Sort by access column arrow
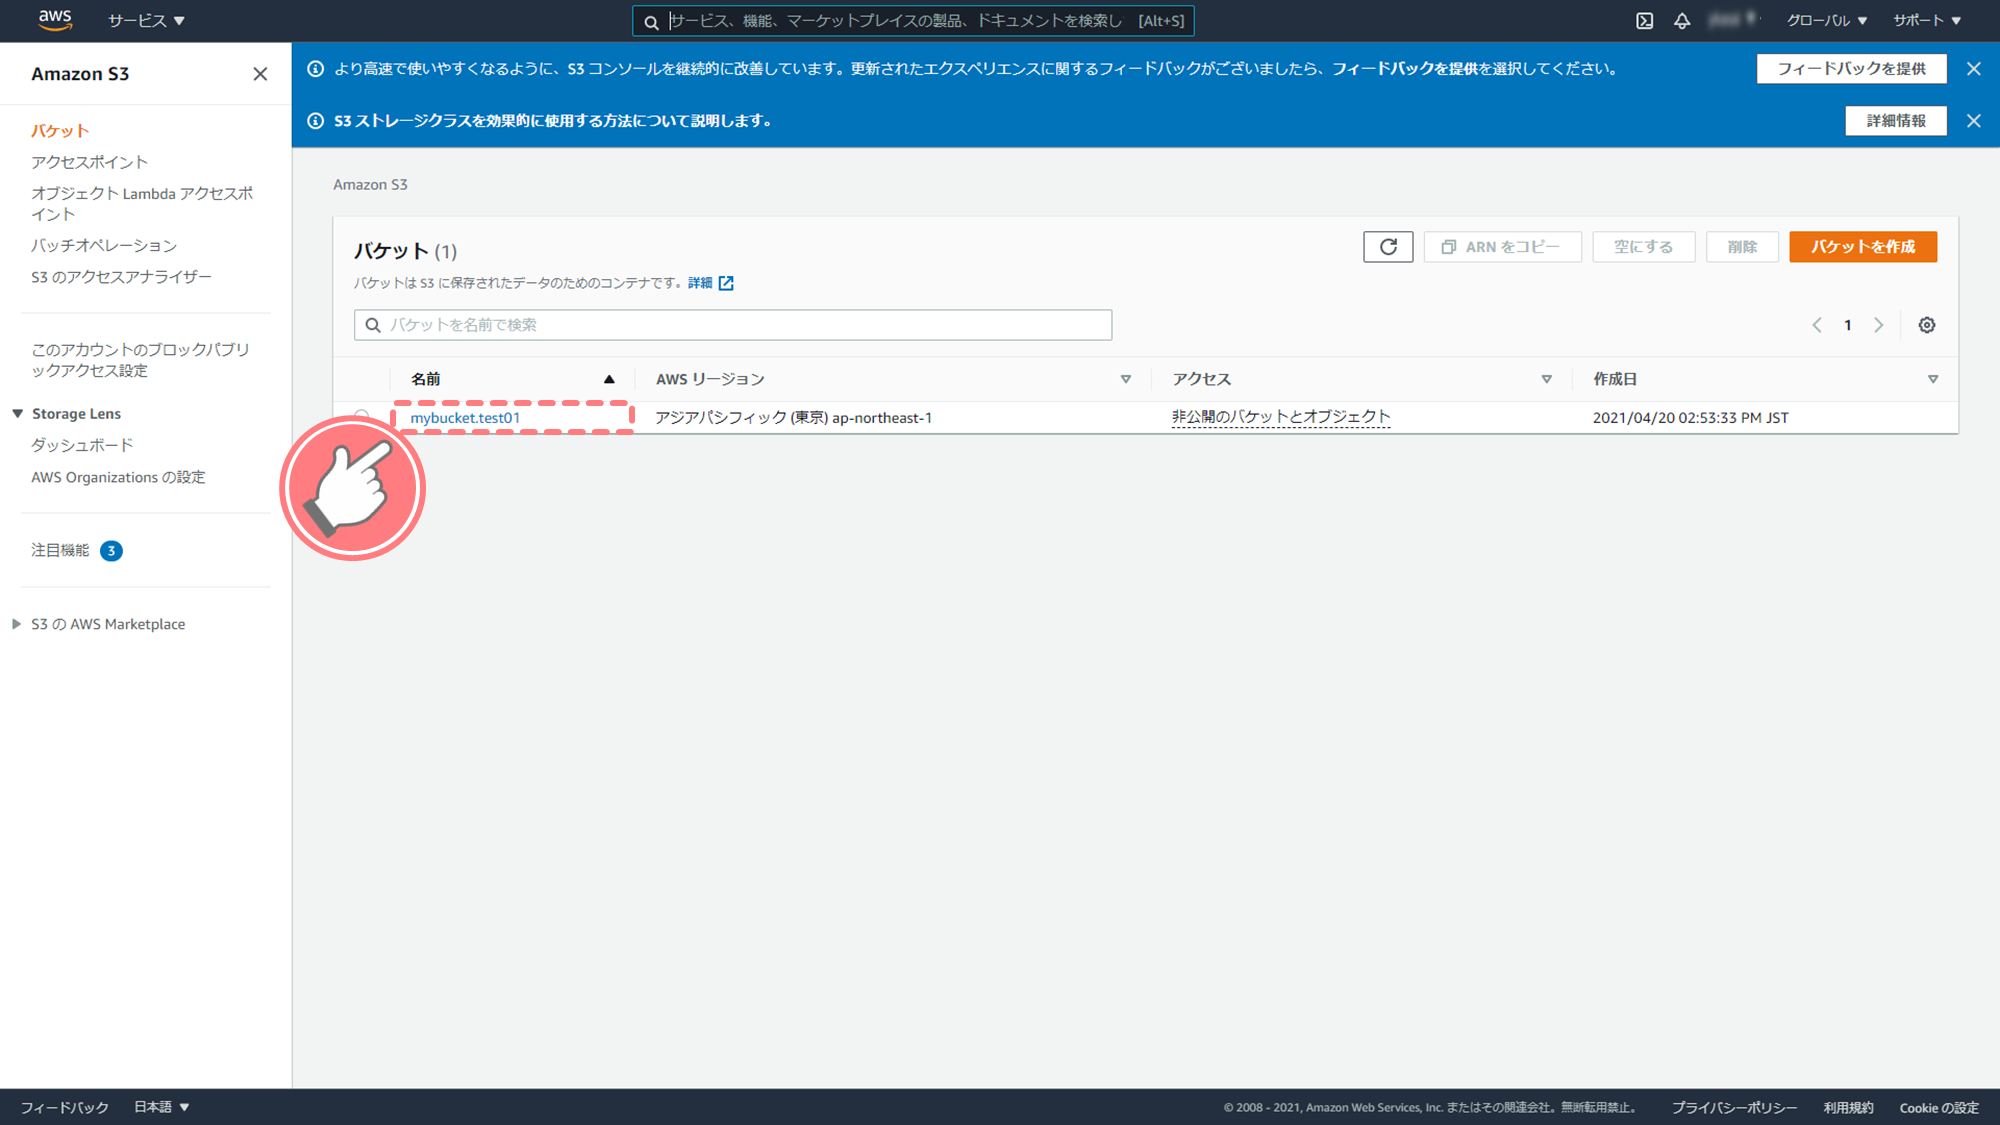Viewport: 2000px width, 1125px height. click(x=1547, y=379)
